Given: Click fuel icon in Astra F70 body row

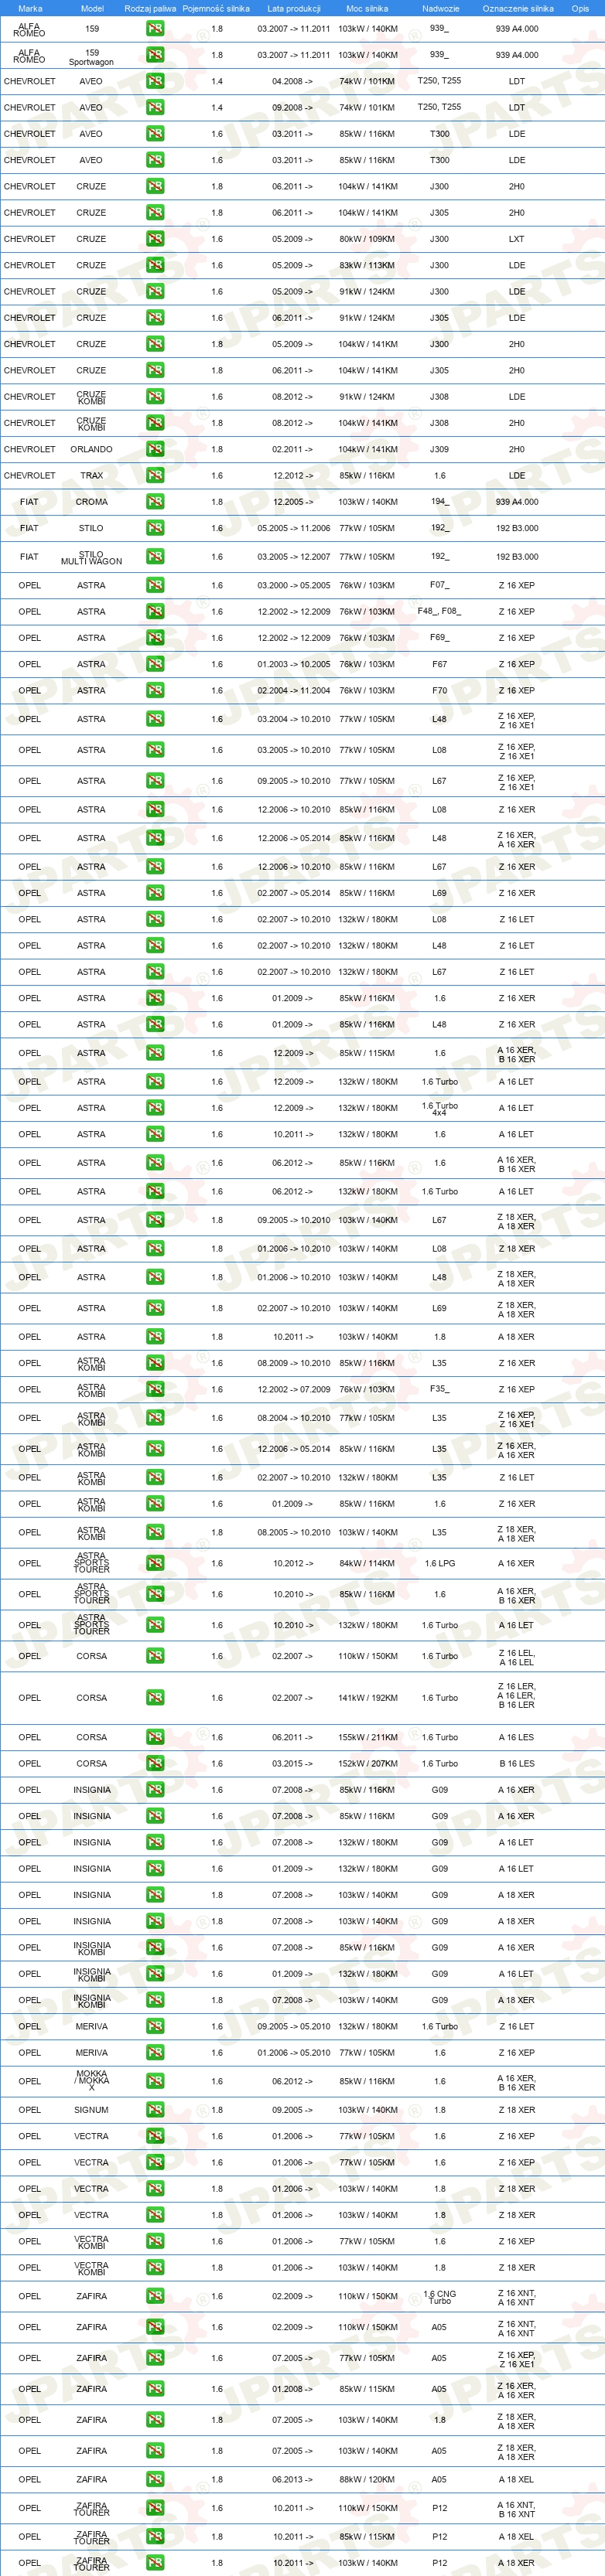Looking at the screenshot, I should click(x=155, y=690).
